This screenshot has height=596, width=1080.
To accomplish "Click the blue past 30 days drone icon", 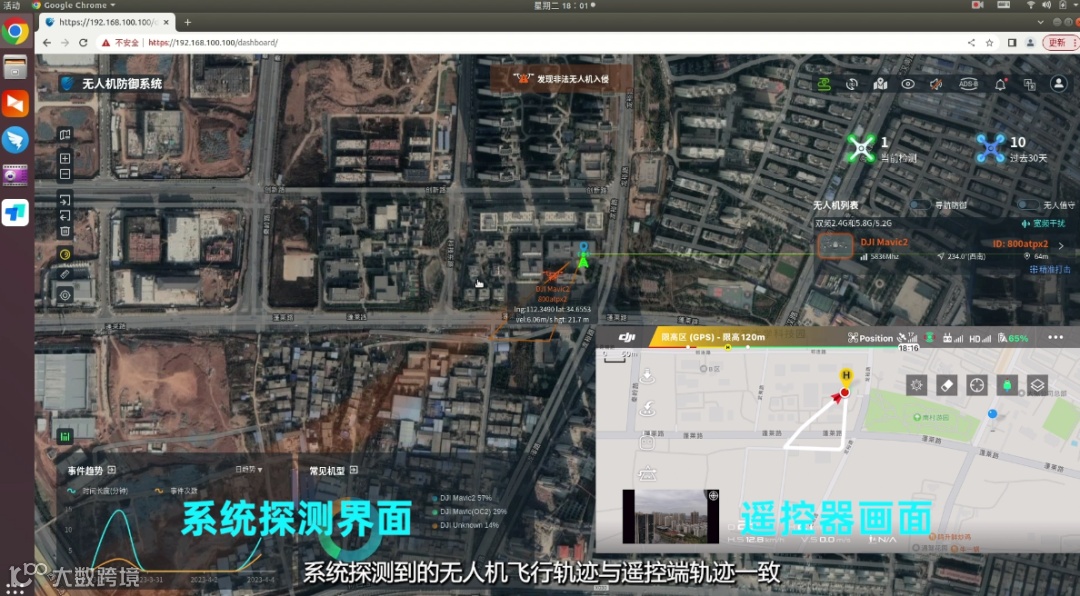I will (990, 147).
